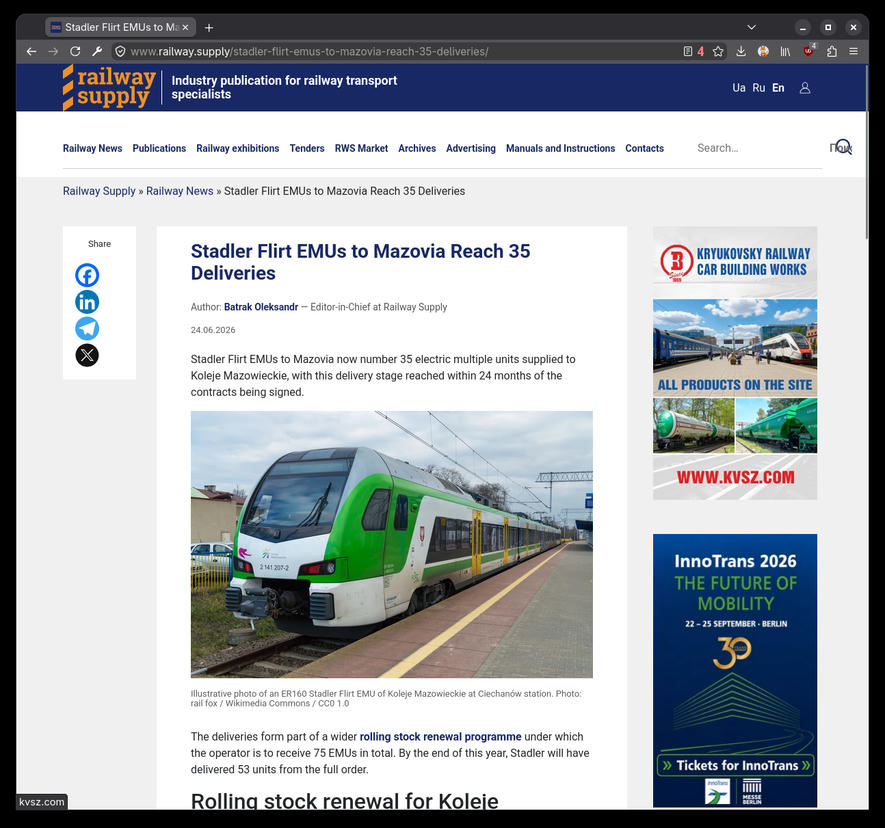
Task: Follow rolling stock renewal programme link
Action: [x=440, y=737]
